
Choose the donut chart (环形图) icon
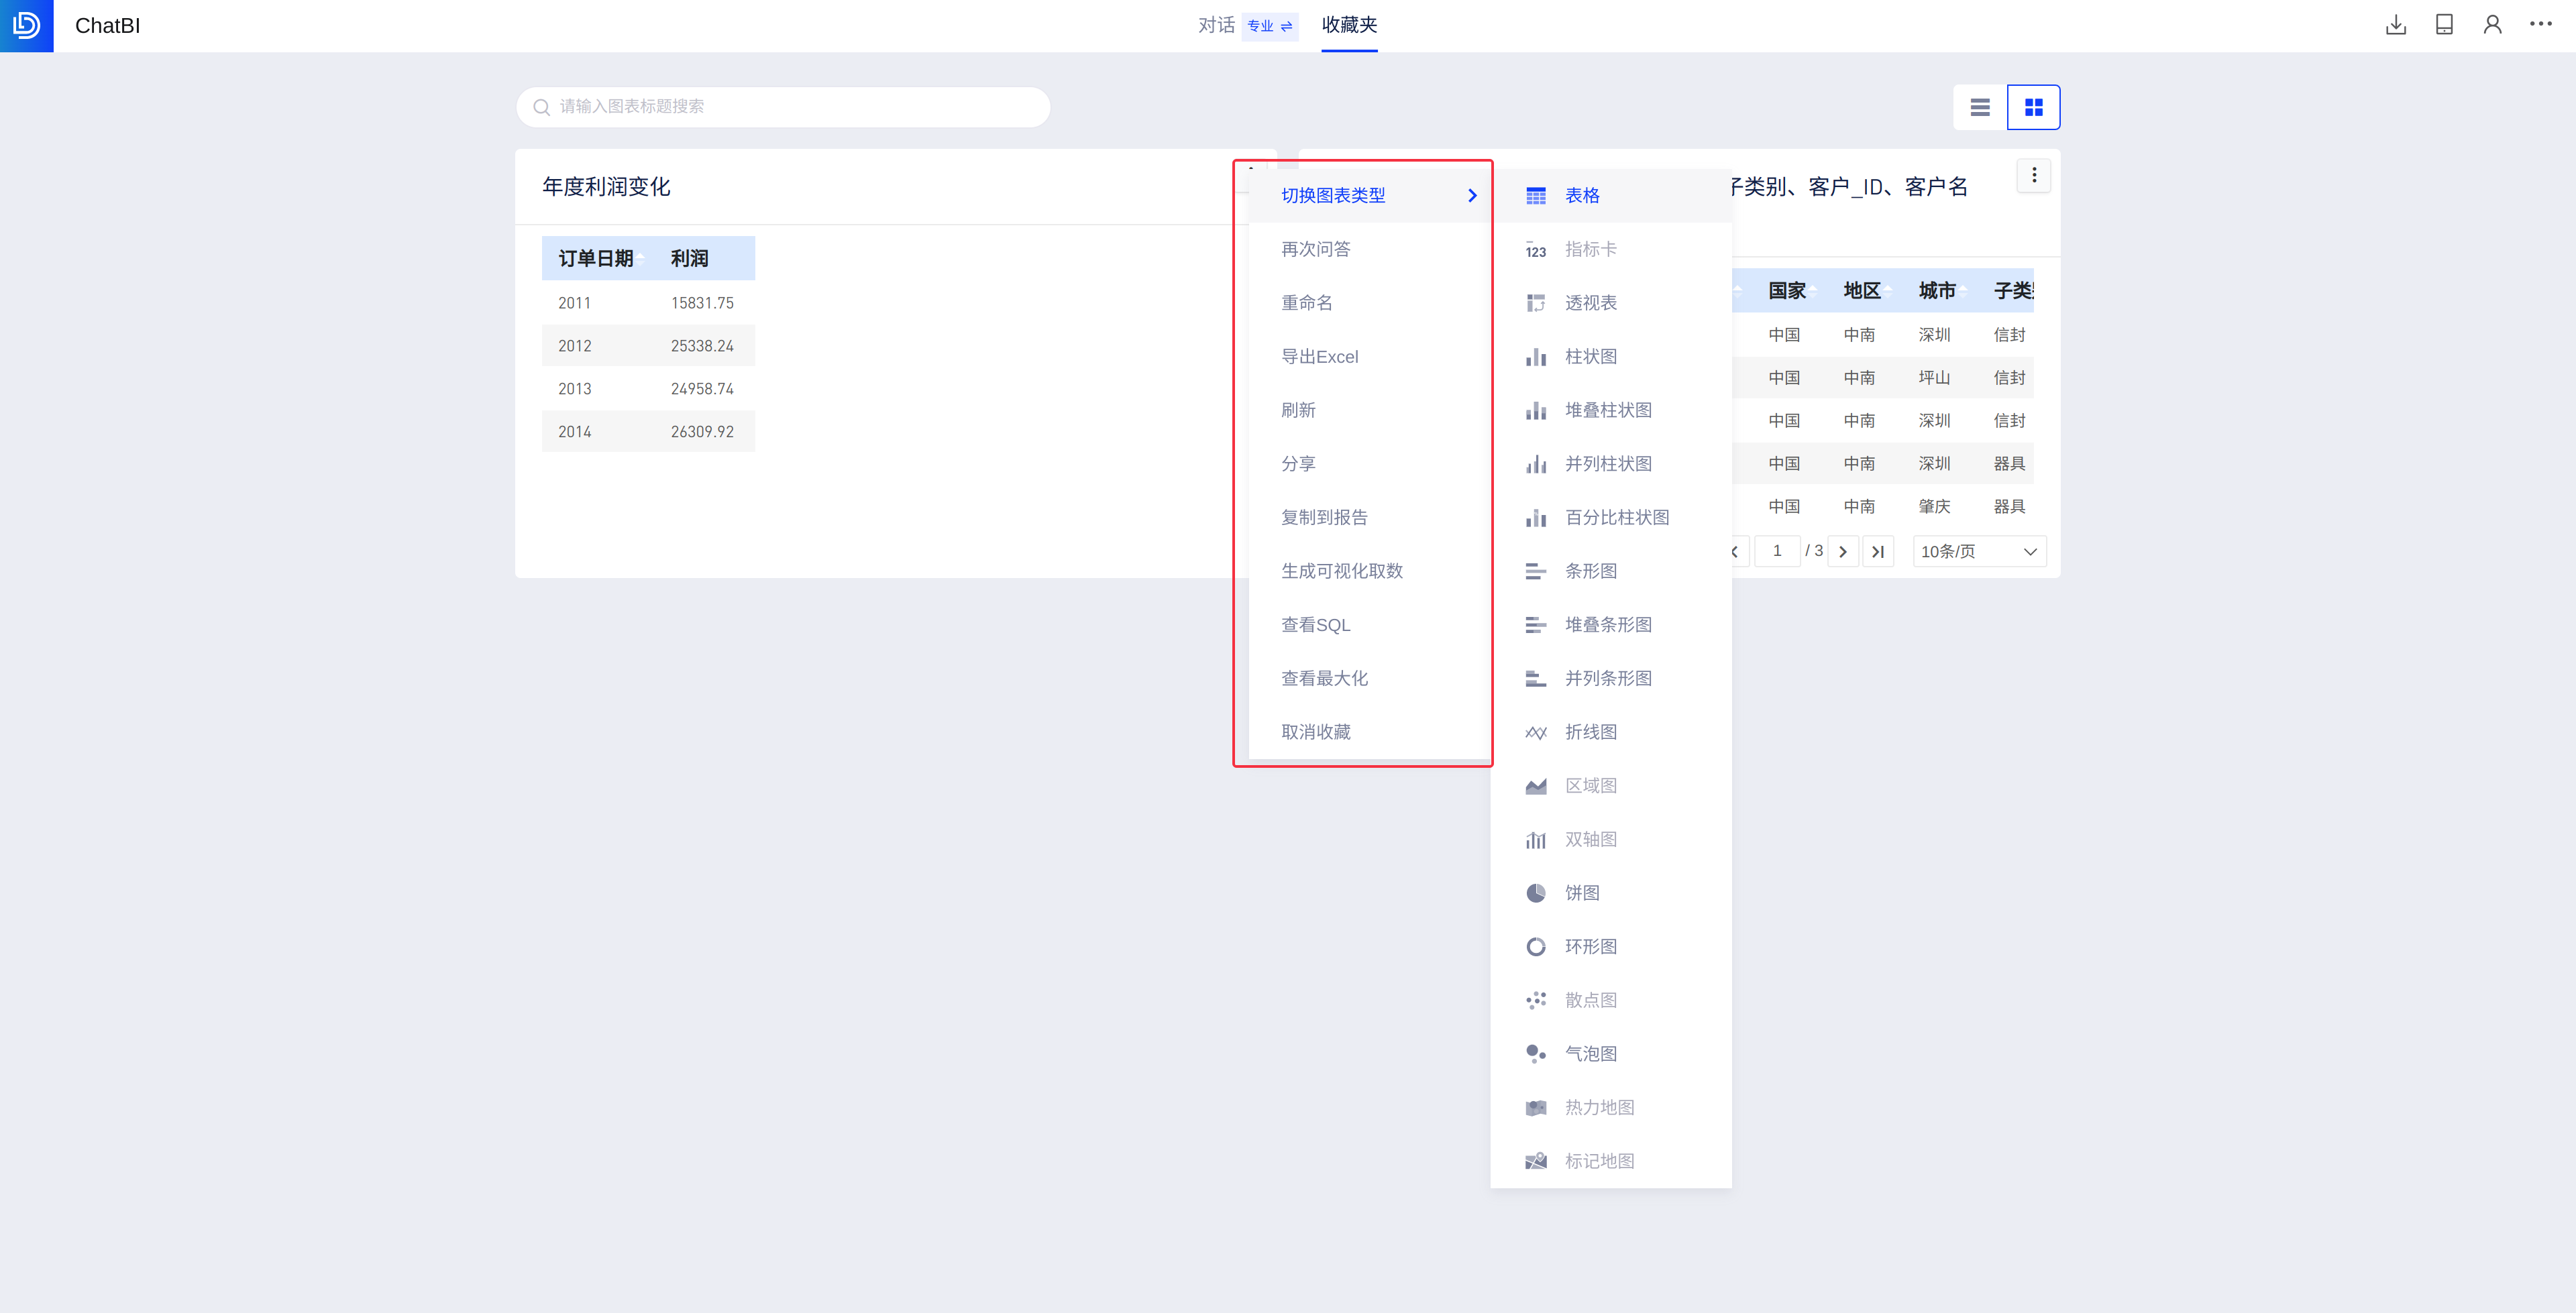point(1535,946)
